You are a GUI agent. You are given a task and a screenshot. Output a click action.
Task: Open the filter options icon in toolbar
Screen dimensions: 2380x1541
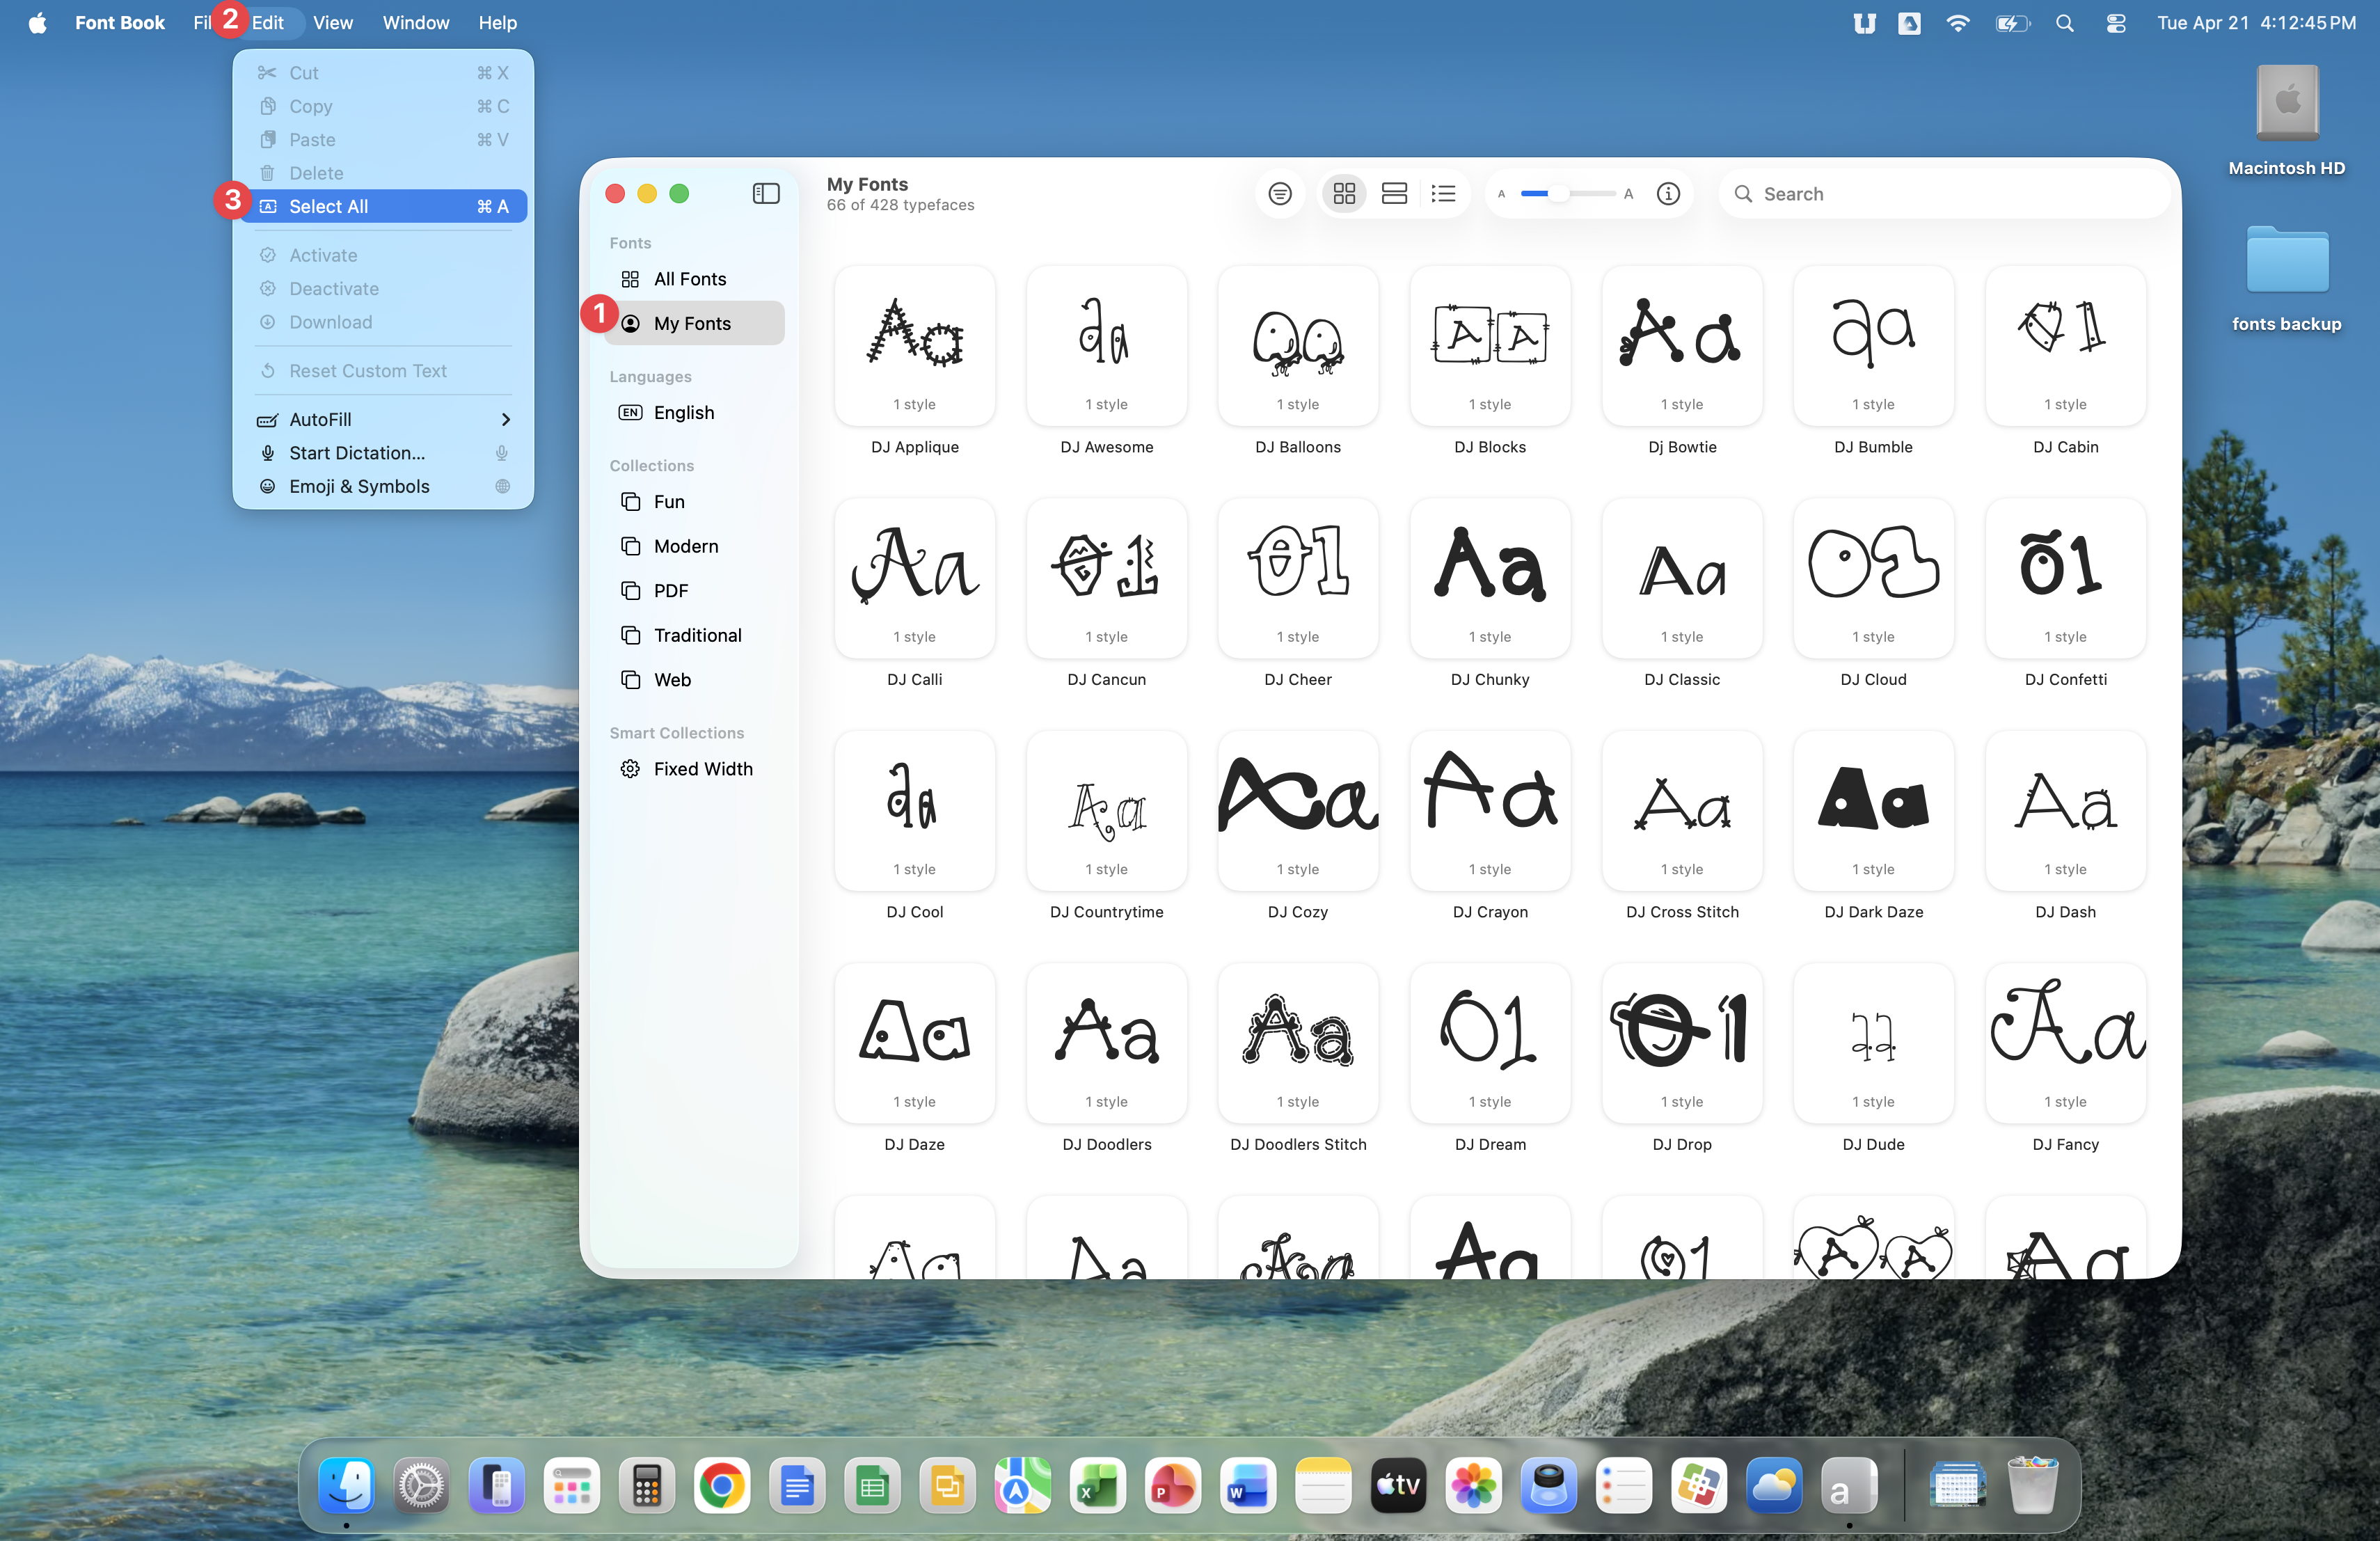point(1279,194)
